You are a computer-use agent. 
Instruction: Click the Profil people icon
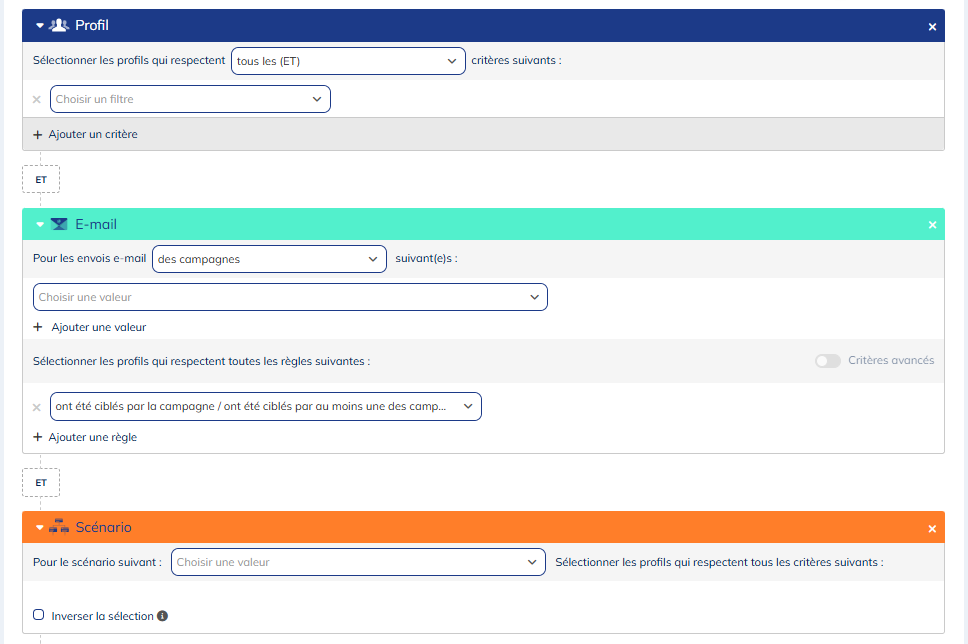(59, 25)
